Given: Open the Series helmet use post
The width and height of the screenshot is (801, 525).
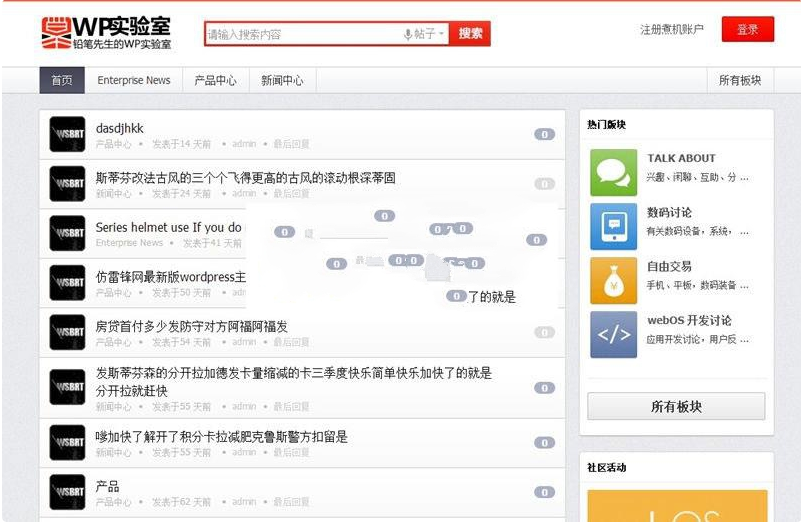Looking at the screenshot, I should pos(169,227).
